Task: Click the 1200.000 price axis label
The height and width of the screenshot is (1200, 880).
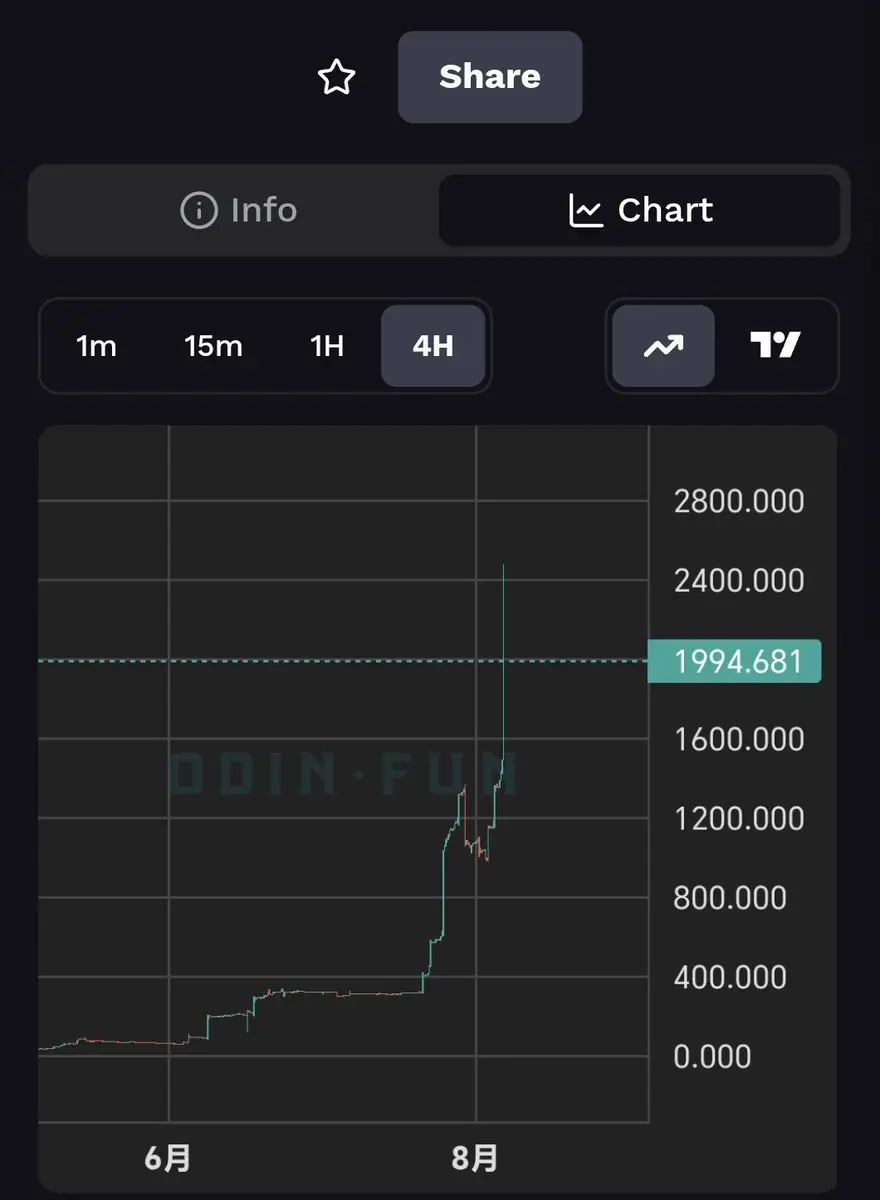Action: pyautogui.click(x=739, y=818)
